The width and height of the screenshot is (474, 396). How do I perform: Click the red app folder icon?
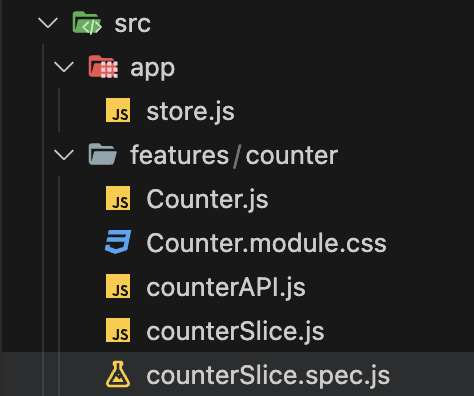click(103, 67)
